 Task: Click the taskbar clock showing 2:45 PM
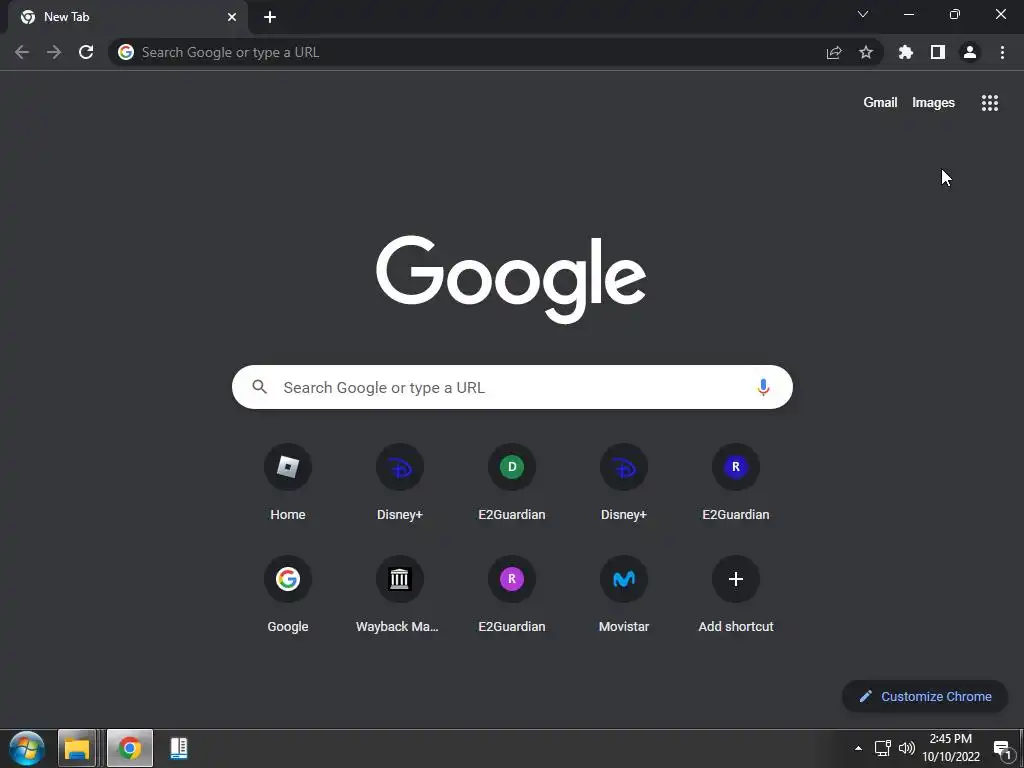coord(951,748)
